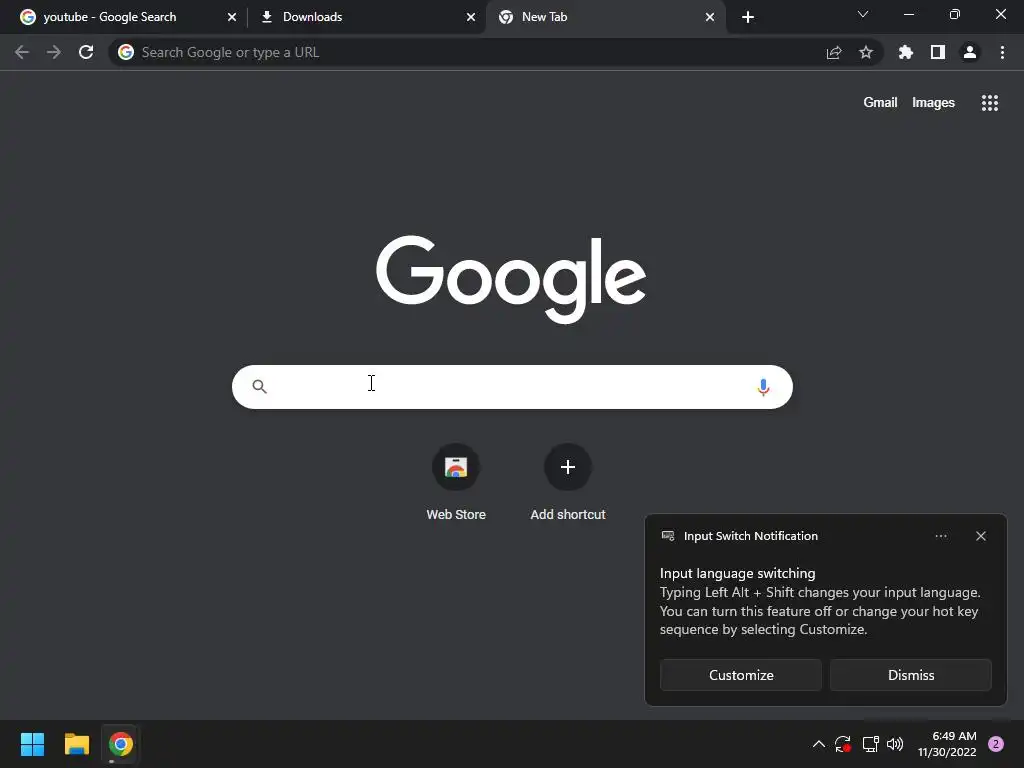Click the Chrome taskbar icon
Screen dimensions: 1024x768
click(x=121, y=744)
